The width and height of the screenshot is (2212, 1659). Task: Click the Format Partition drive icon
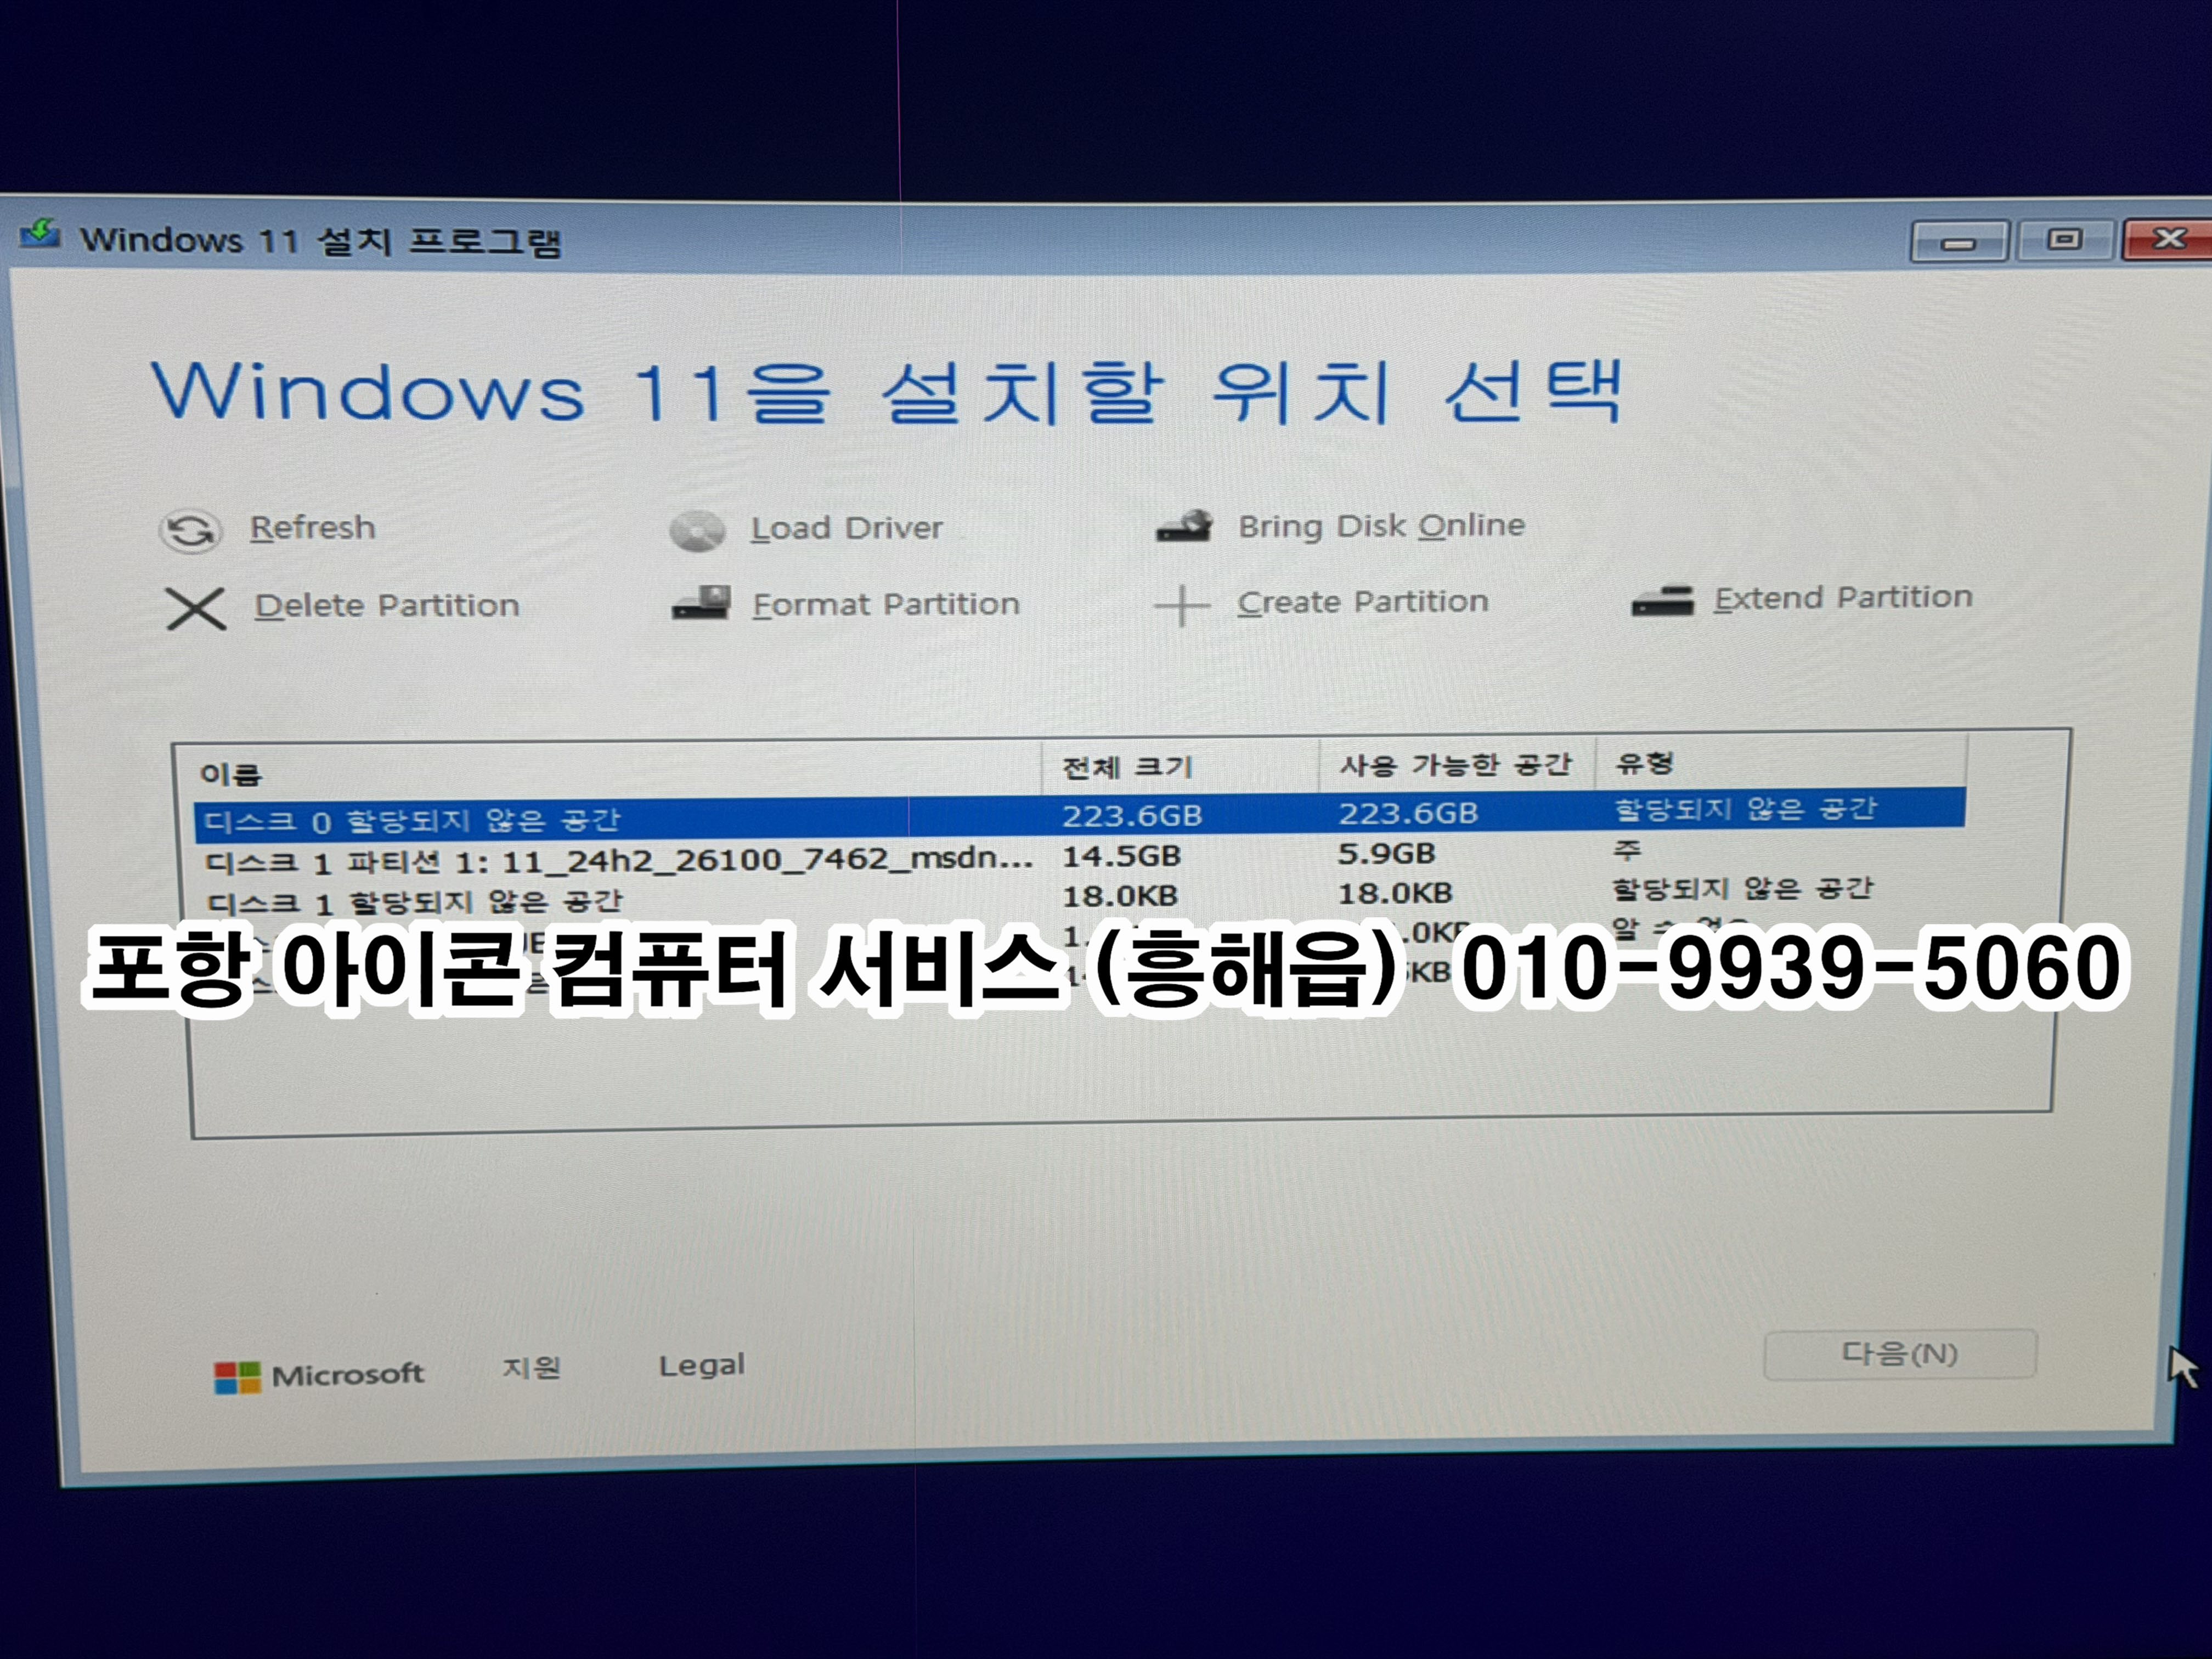click(701, 603)
